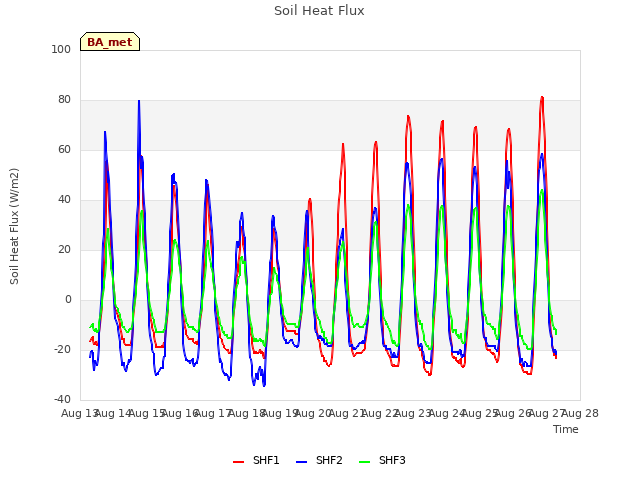The height and width of the screenshot is (480, 640).
Task: Click the Aug 13 x-axis tick label
Action: (80, 413)
